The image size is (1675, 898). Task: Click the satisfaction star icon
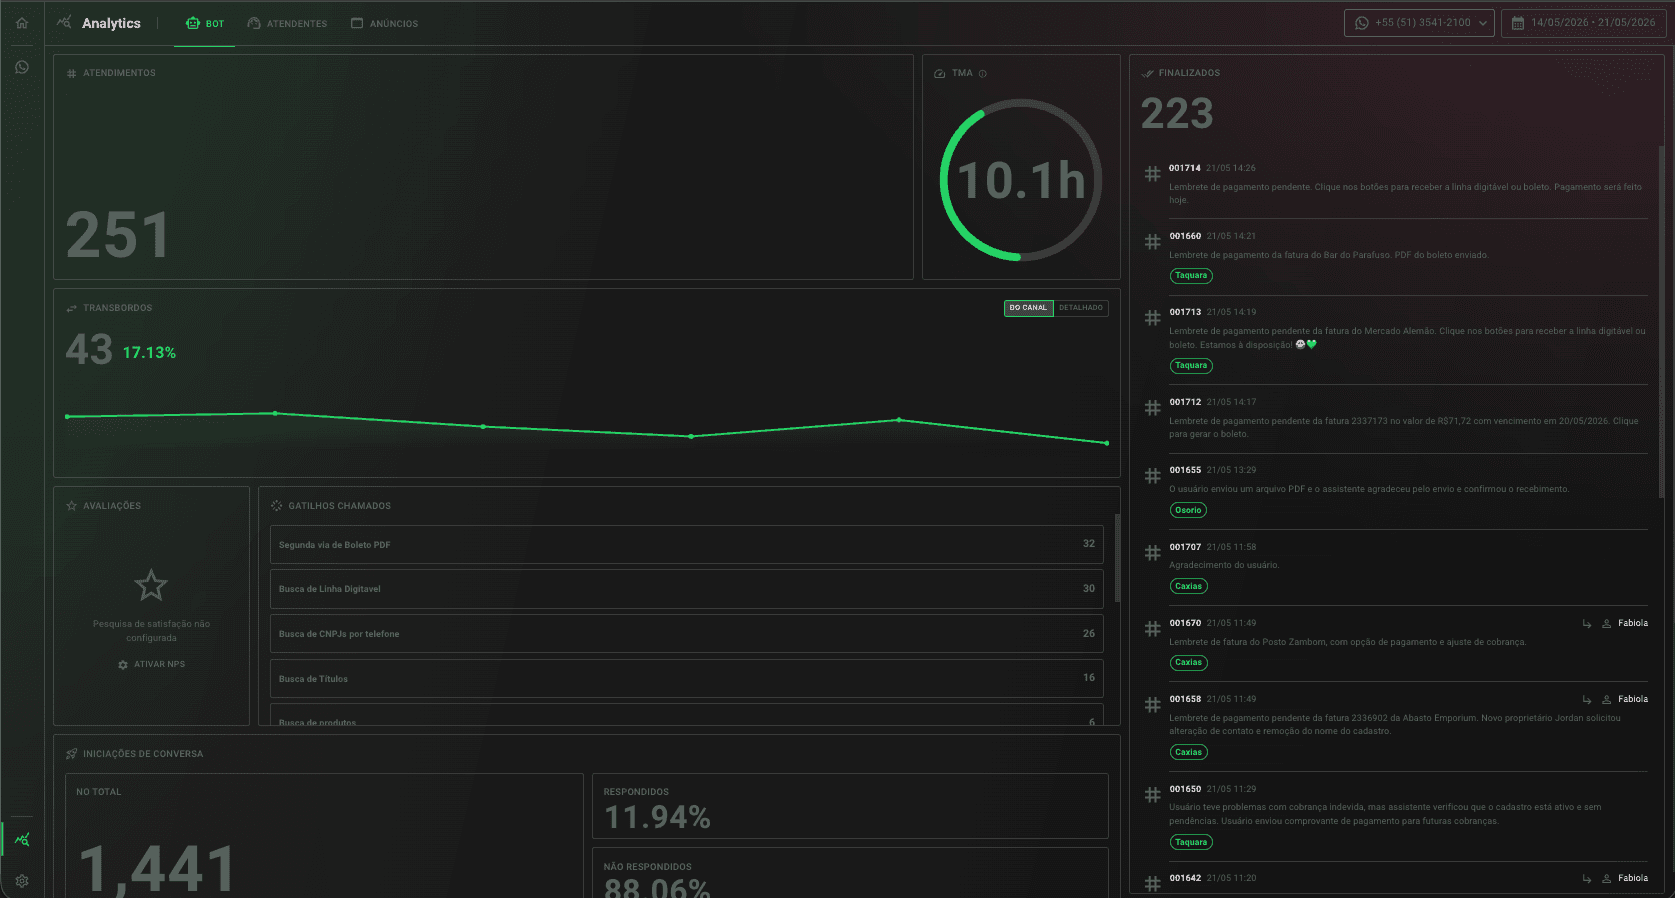click(x=151, y=585)
